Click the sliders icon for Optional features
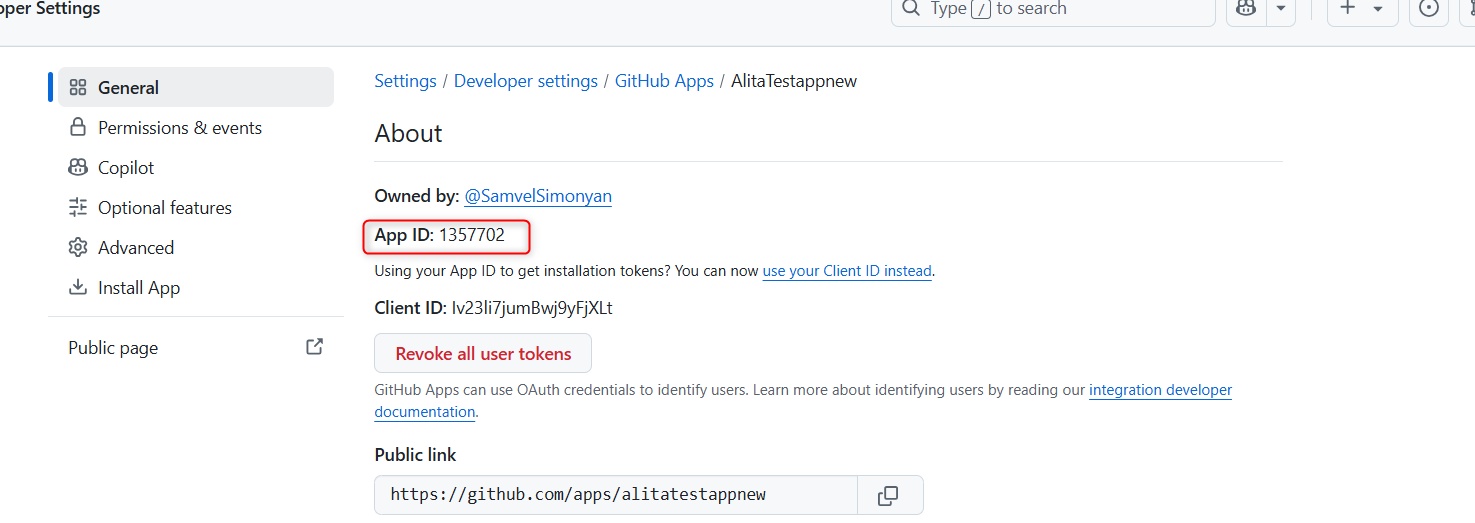1475x523 pixels. 78,207
